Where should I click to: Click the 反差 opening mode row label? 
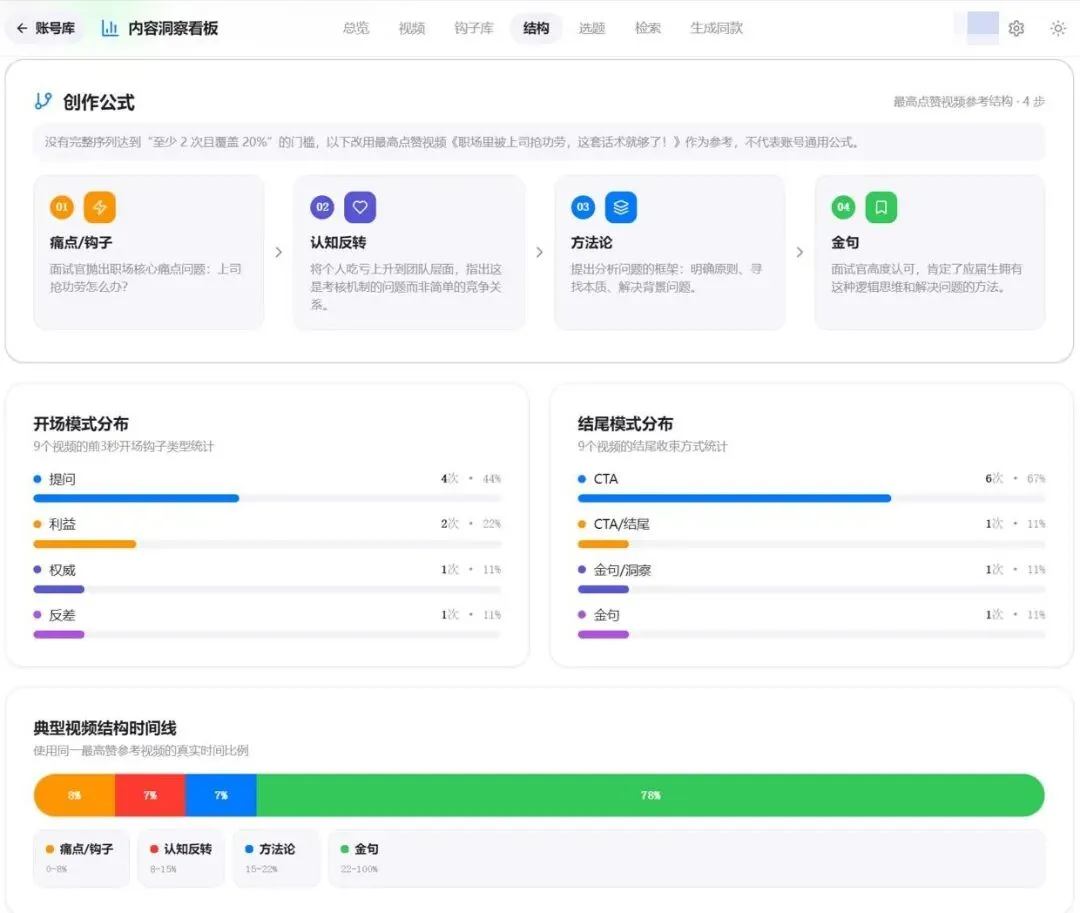[x=62, y=615]
